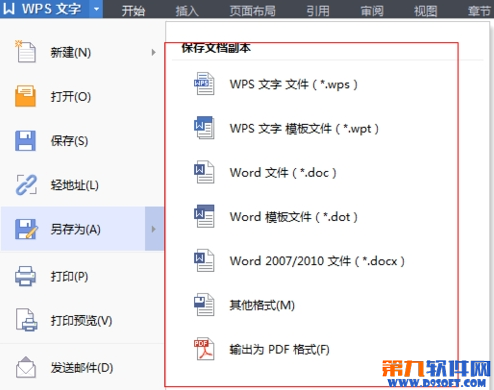Click the 打开(O) orange folder icon
This screenshot has height=390, width=494.
coord(25,96)
